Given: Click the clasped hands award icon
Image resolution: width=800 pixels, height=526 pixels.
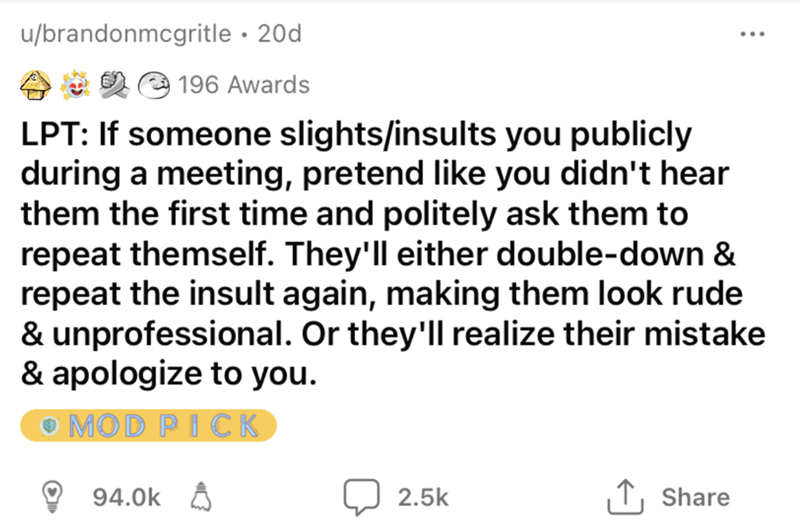Looking at the screenshot, I should click(117, 84).
